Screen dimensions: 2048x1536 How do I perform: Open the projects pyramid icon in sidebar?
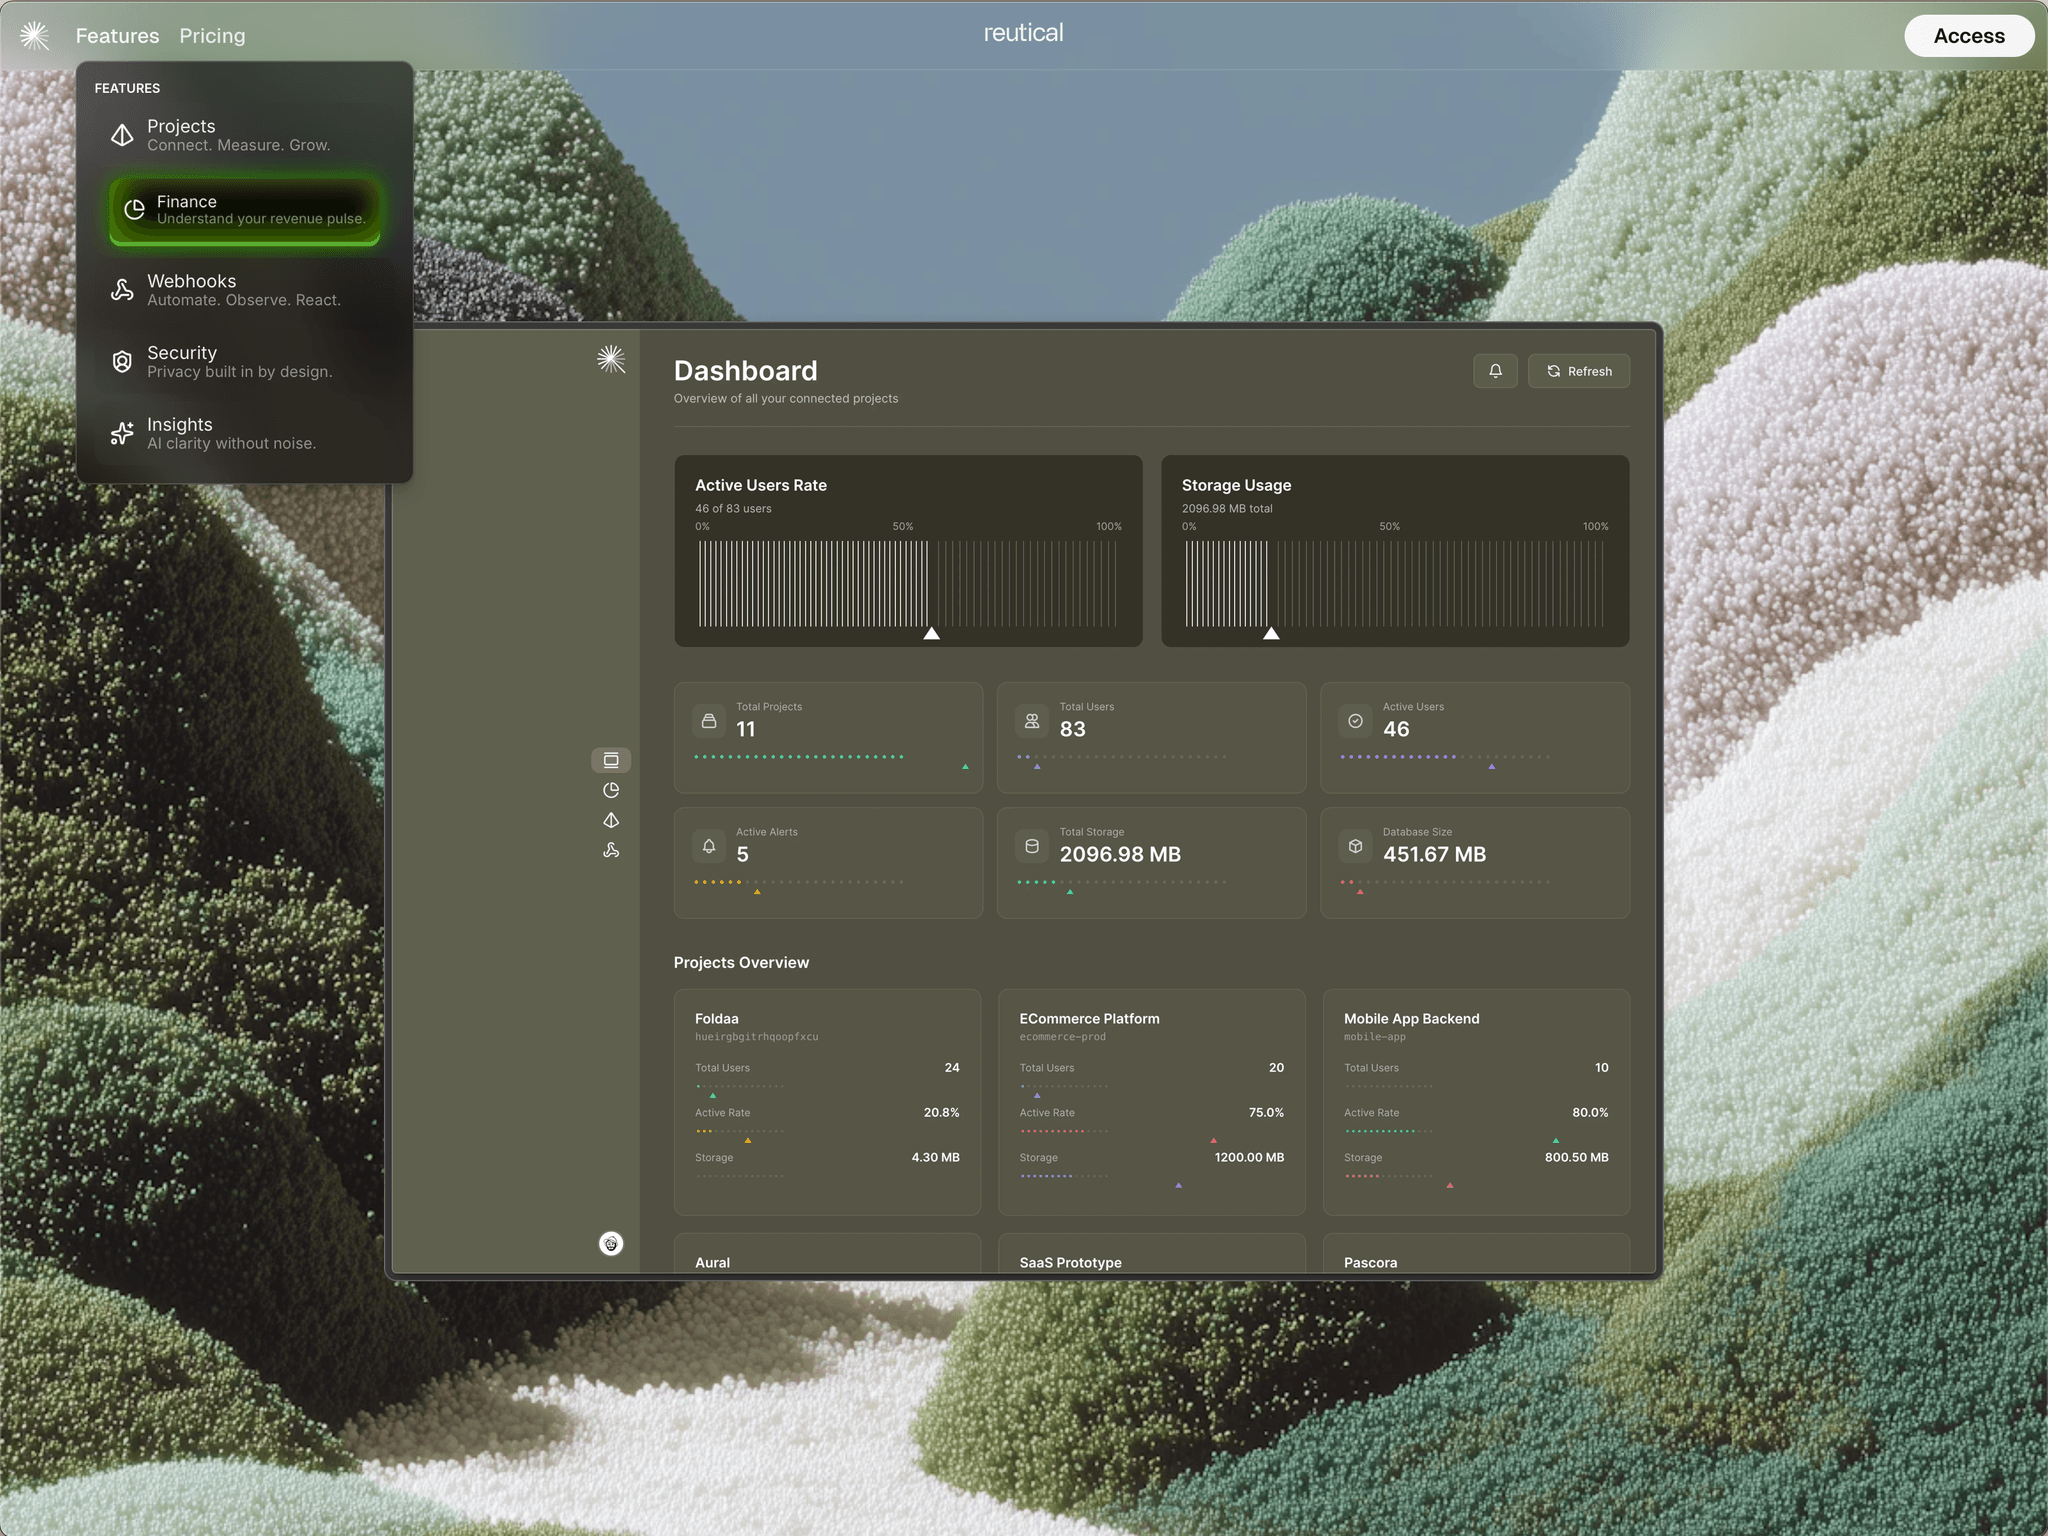point(611,820)
